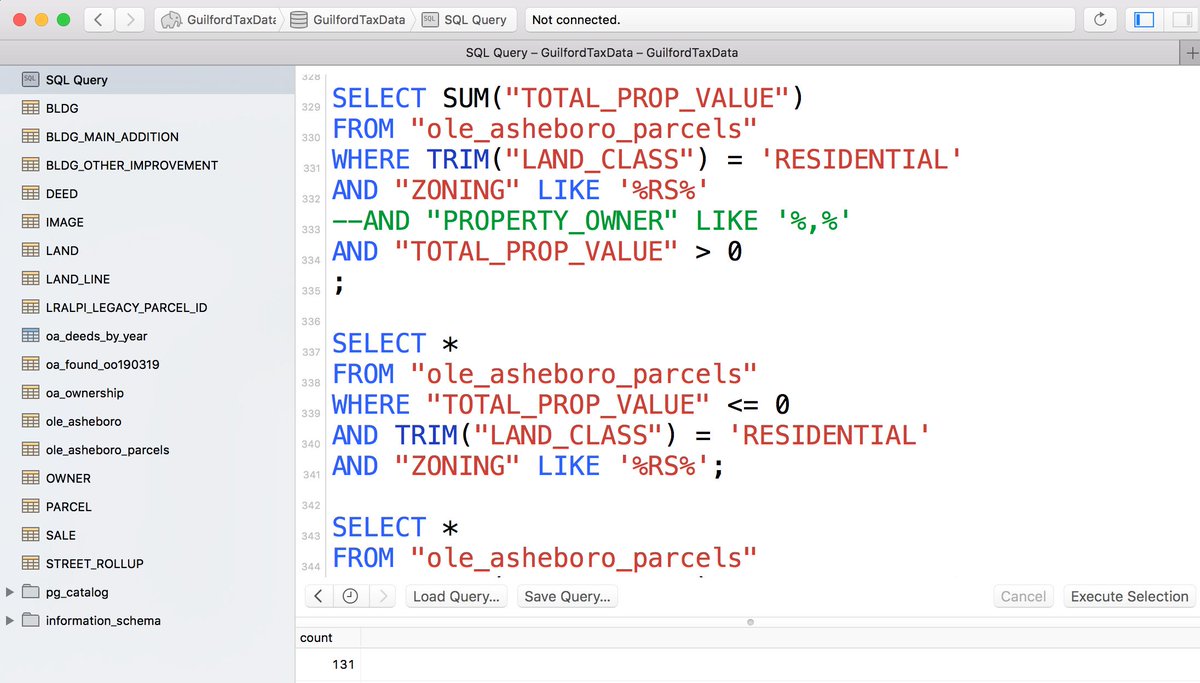The image size is (1200, 683).
Task: Select the result cell 131
Action: coord(327,664)
